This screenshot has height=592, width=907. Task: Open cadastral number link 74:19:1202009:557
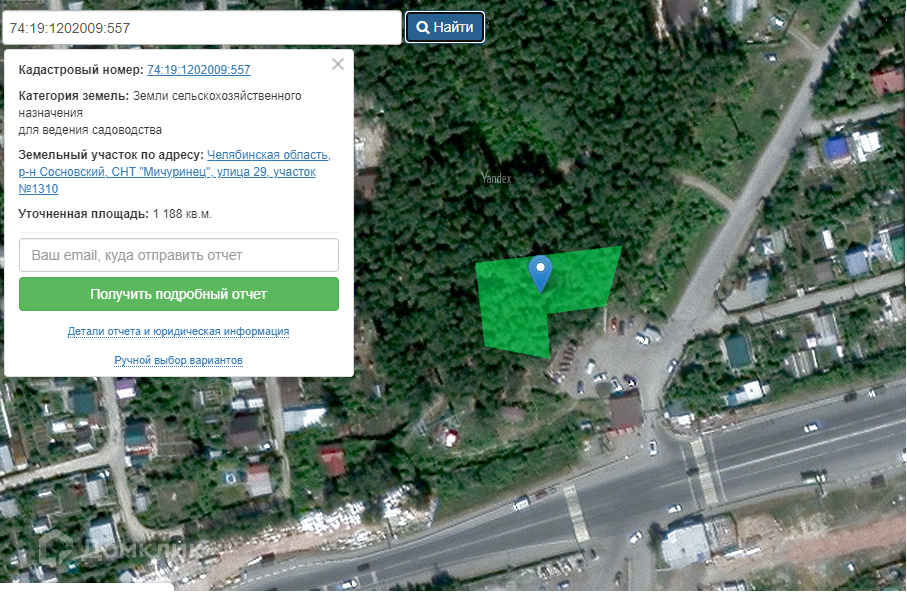198,69
